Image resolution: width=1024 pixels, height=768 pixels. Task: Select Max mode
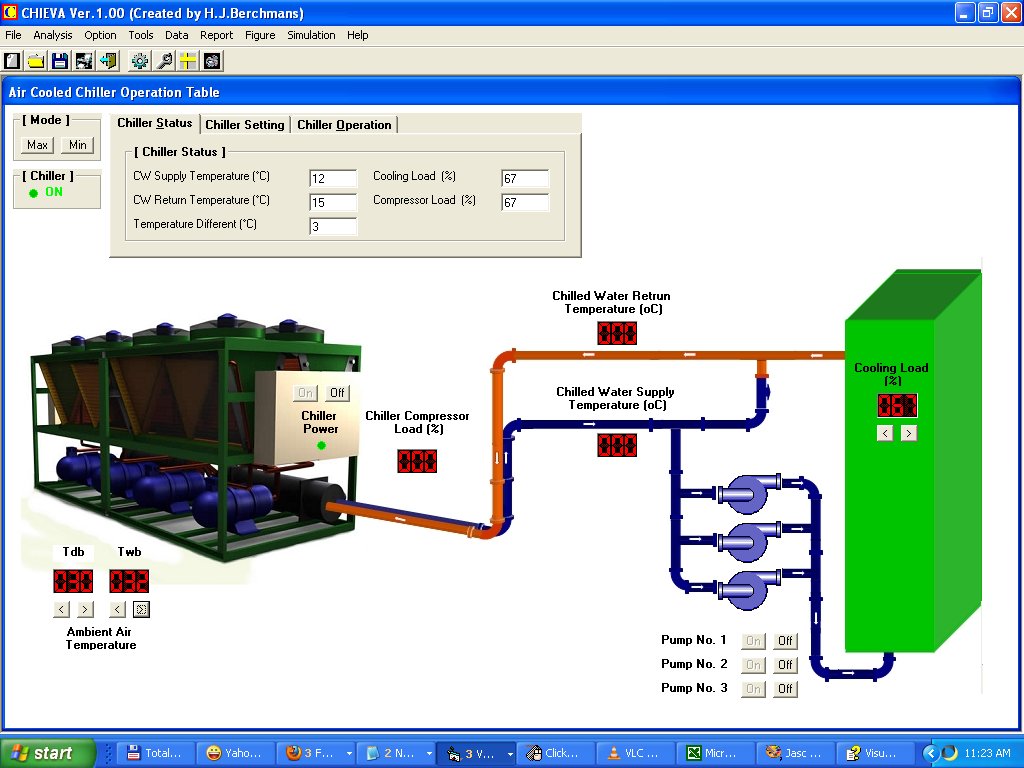[x=36, y=144]
